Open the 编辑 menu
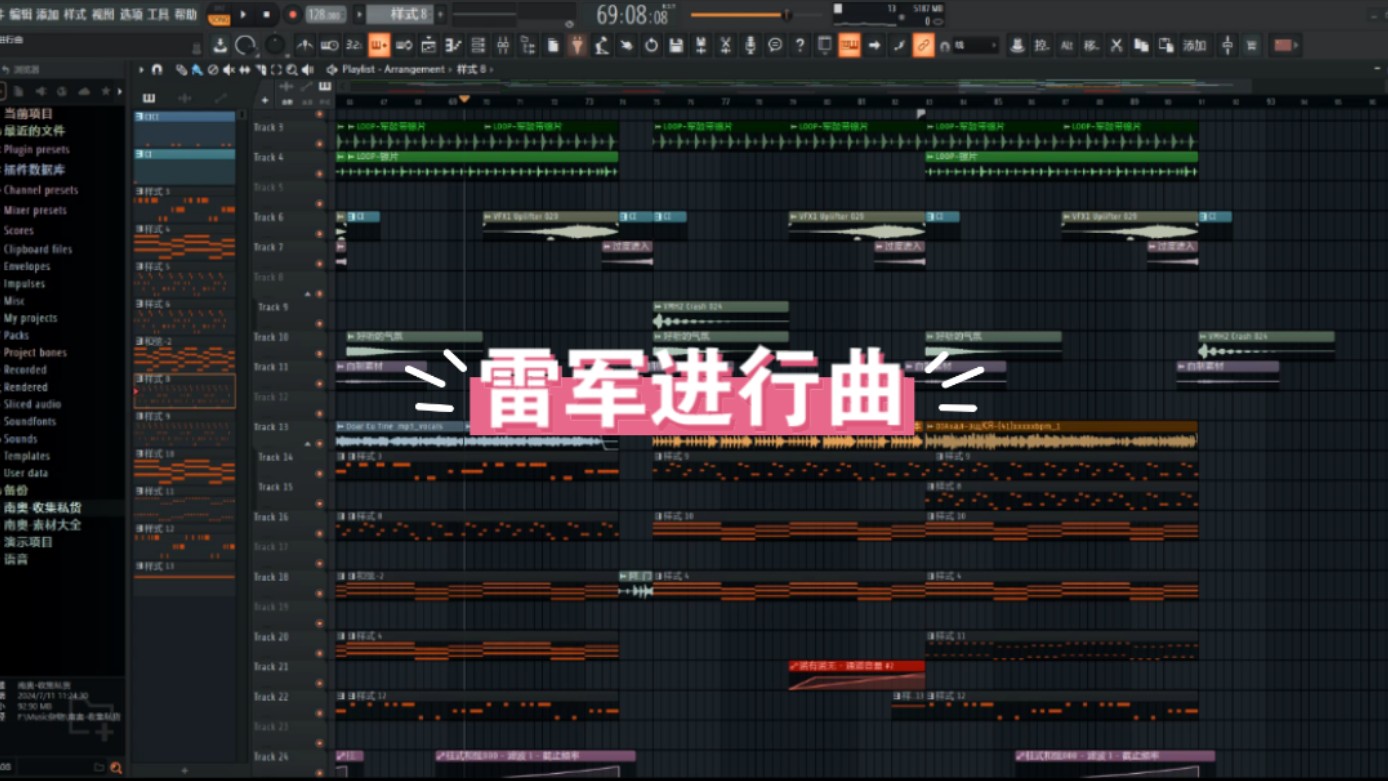 click(x=20, y=15)
